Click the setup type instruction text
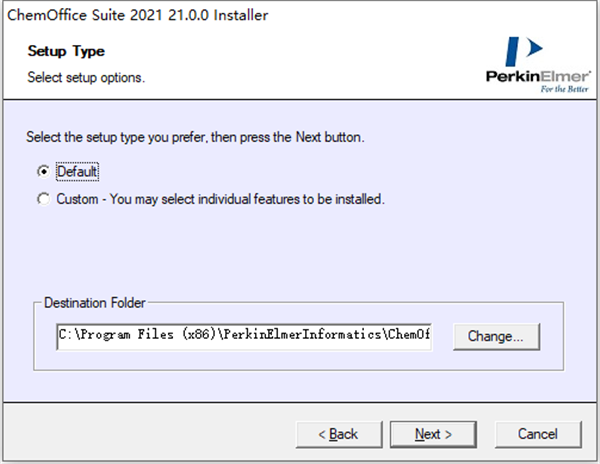Screen dimensions: 600x464 point(195,137)
